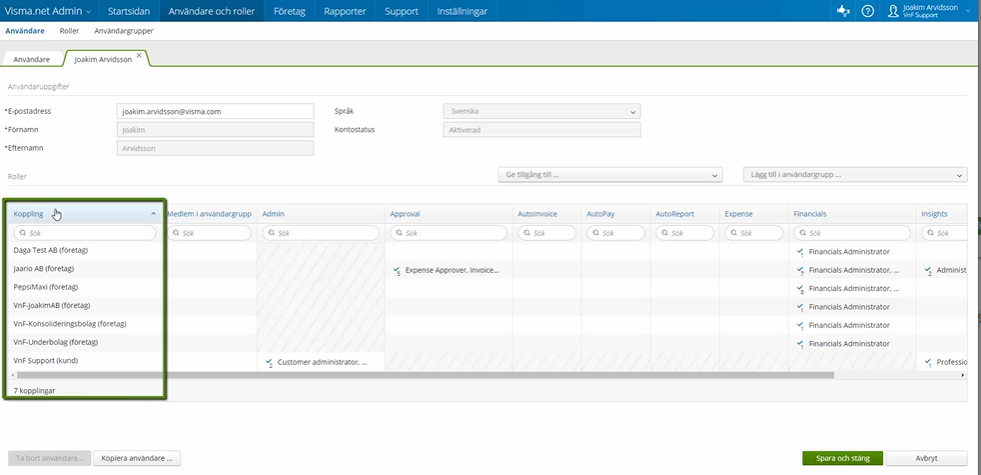Go to the Startsidan menu
Screen dimensions: 981x475
[x=129, y=11]
